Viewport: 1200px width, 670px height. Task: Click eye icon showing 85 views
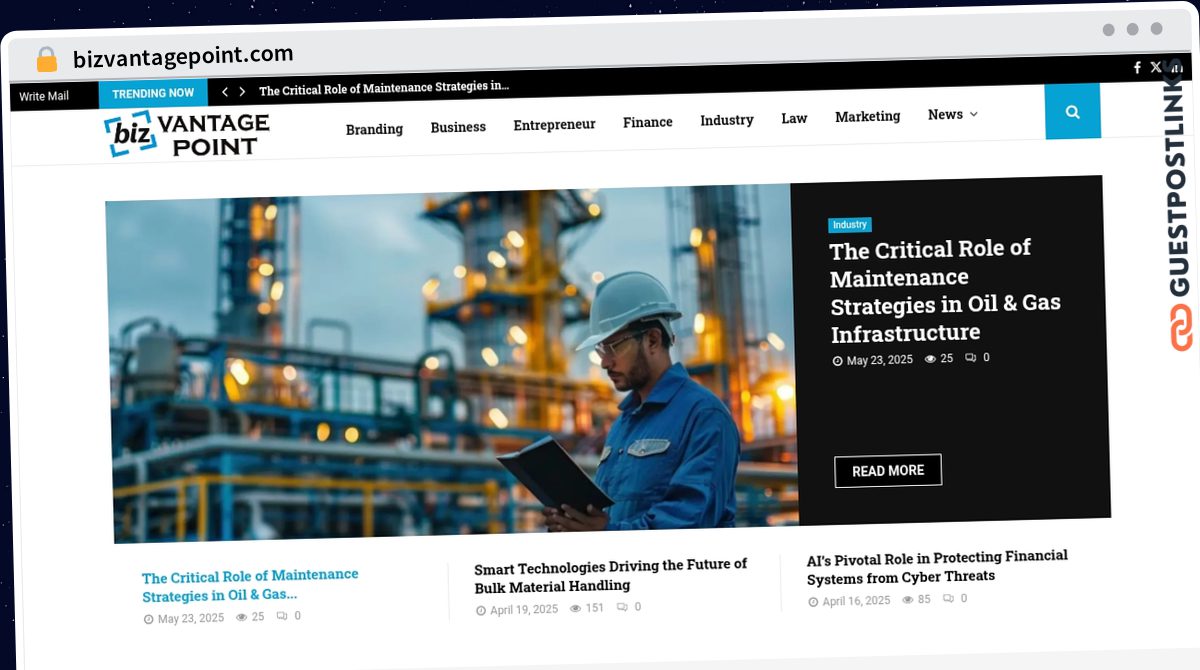908,600
